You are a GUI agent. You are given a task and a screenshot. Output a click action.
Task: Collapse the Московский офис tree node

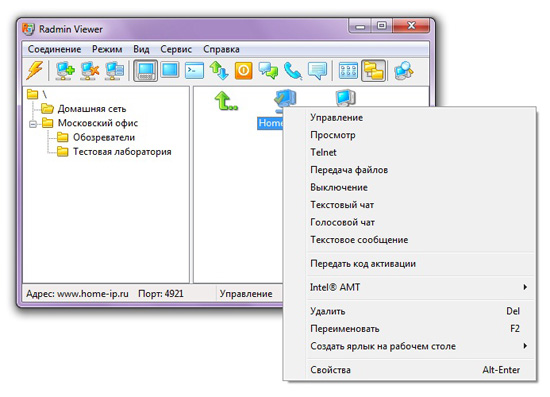33,124
